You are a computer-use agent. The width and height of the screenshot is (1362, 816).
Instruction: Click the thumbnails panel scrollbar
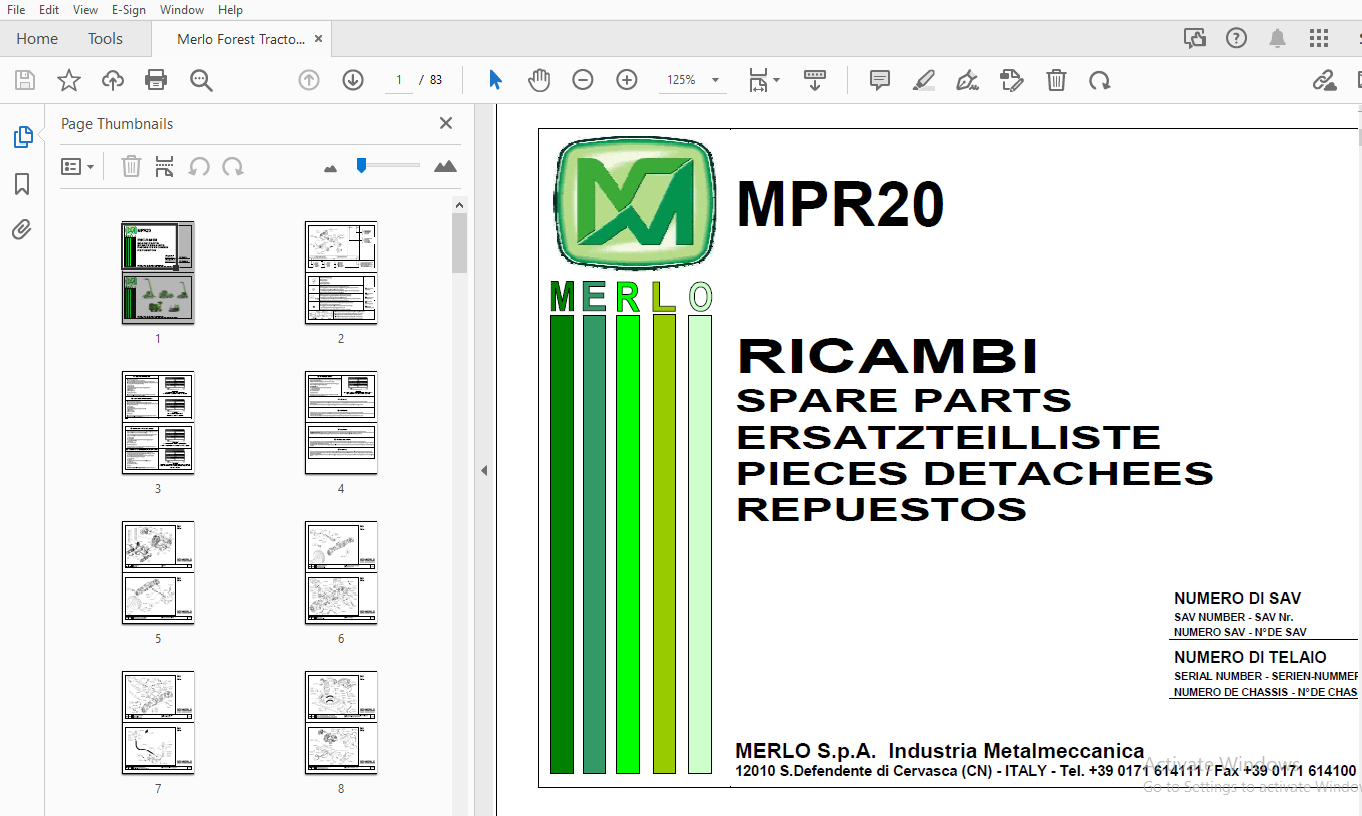[x=460, y=243]
